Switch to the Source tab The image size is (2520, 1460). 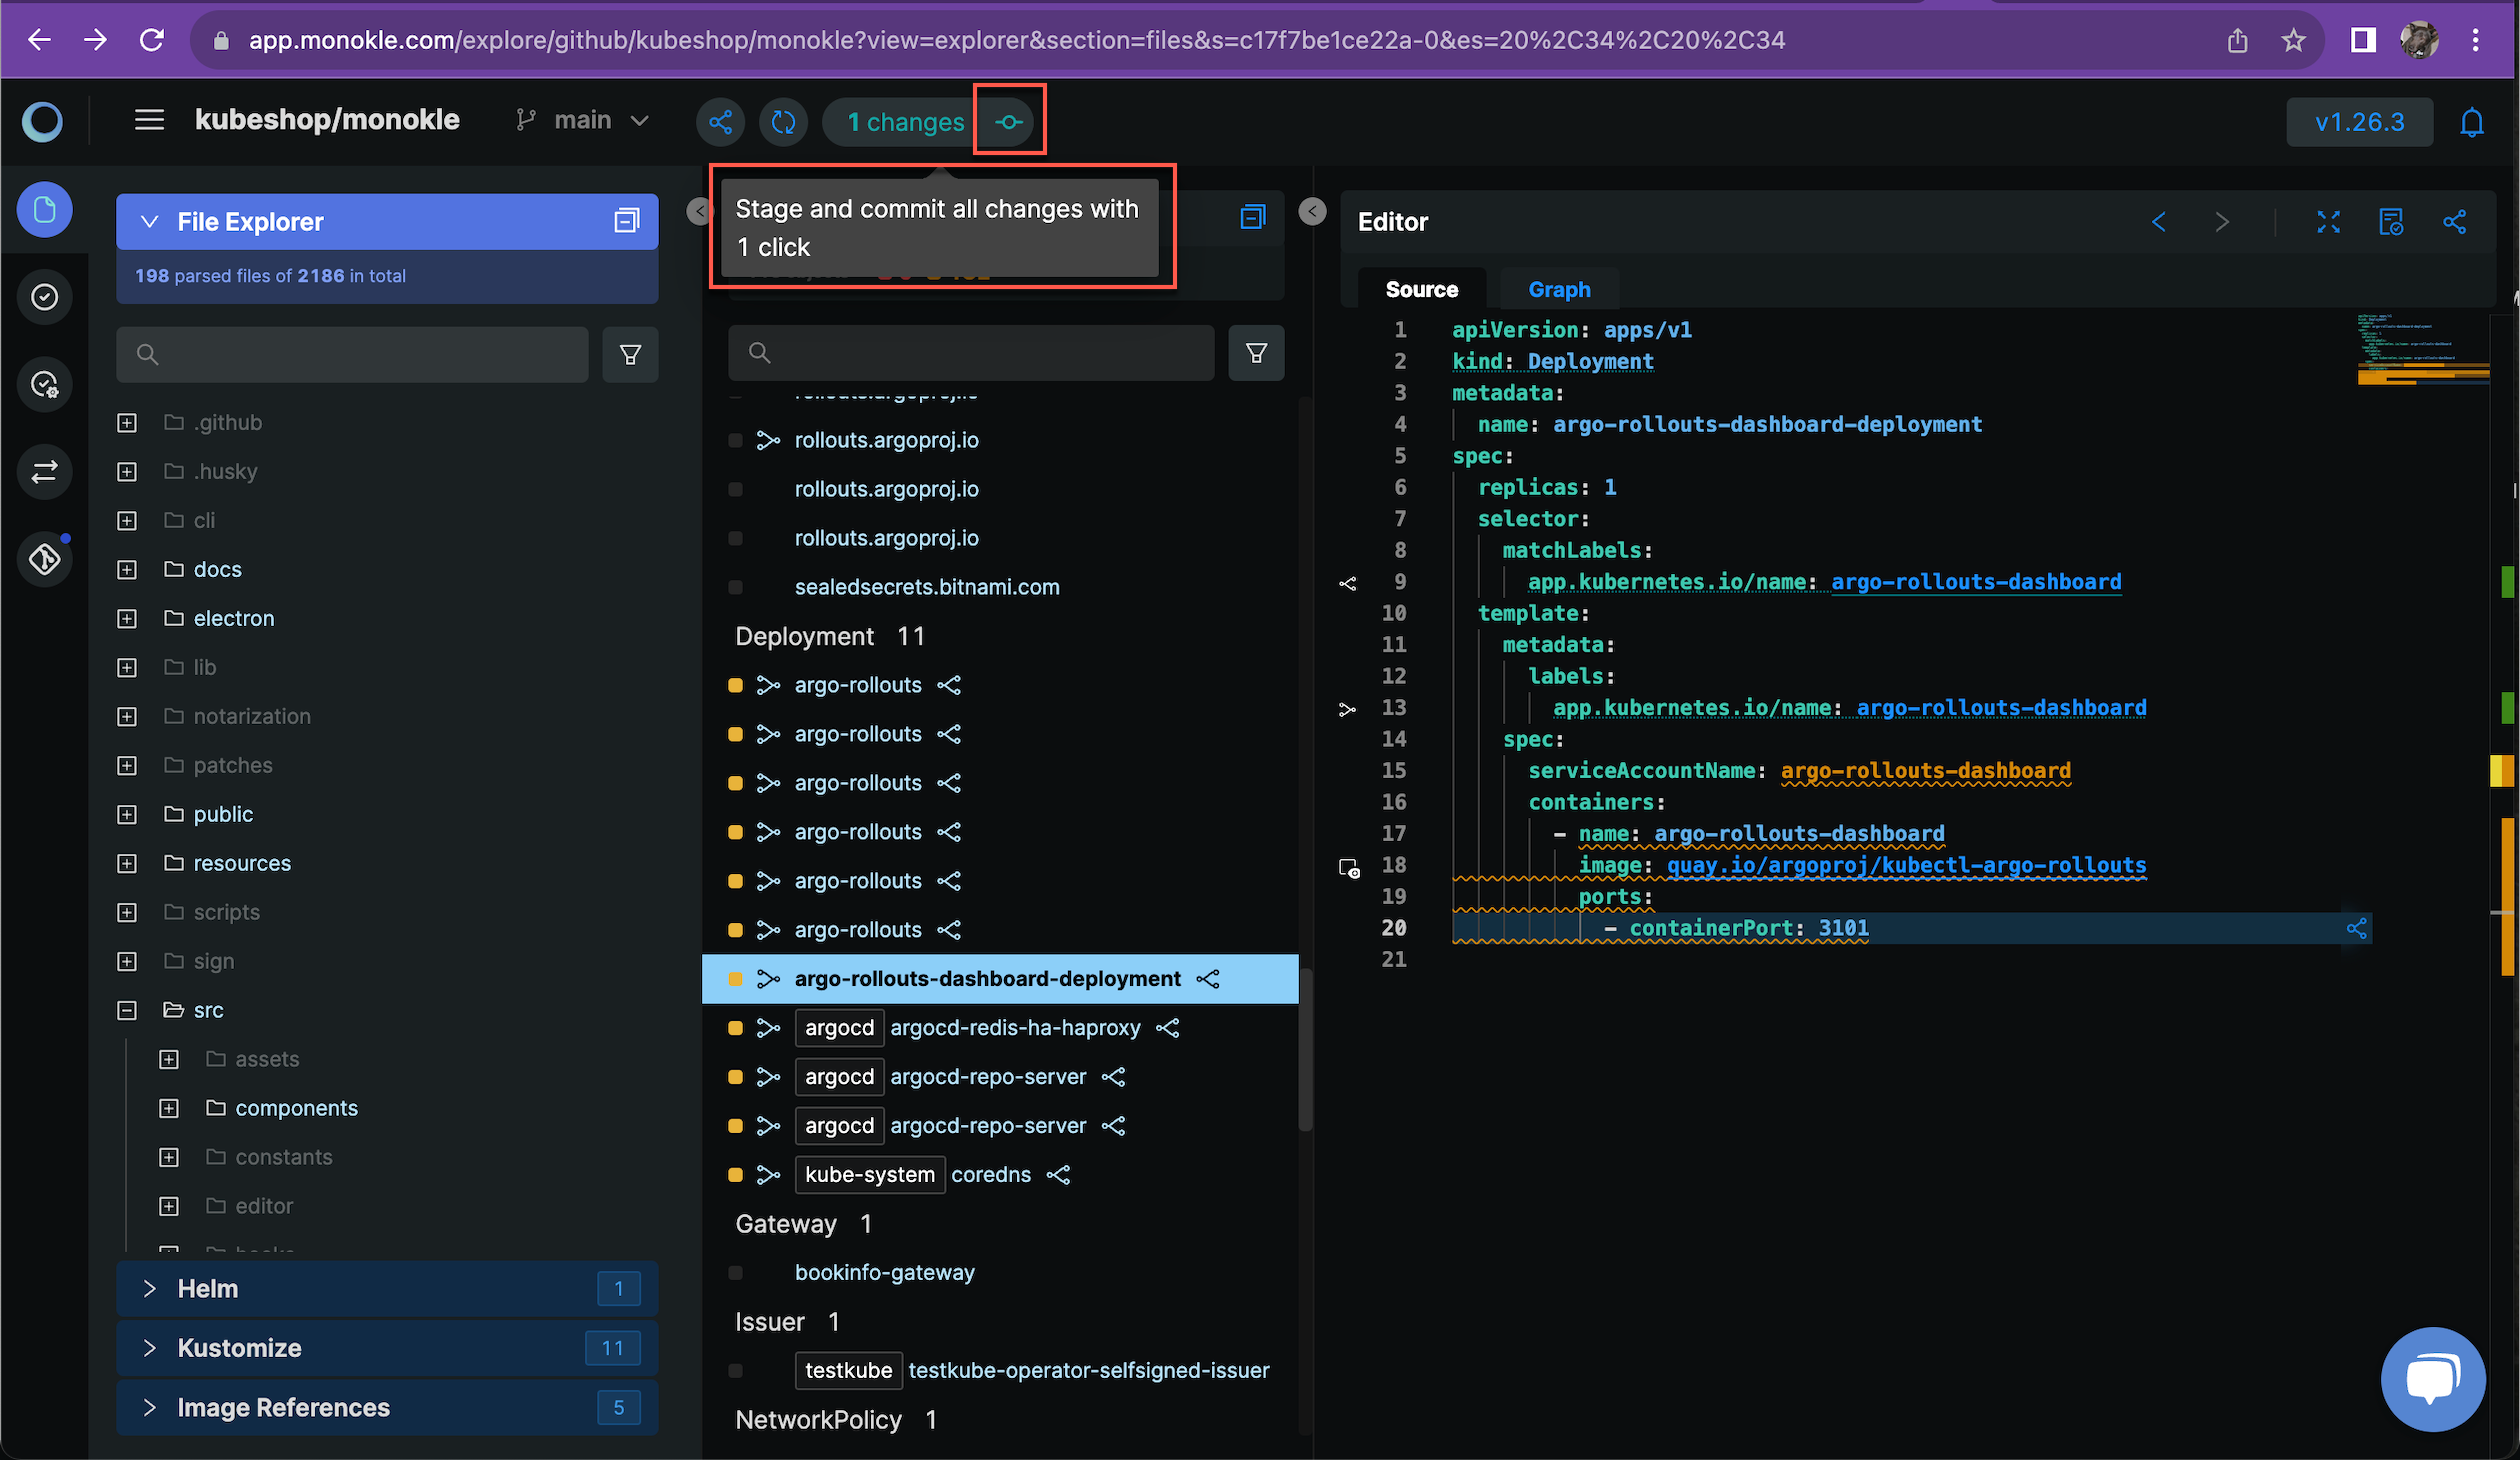(x=1421, y=289)
